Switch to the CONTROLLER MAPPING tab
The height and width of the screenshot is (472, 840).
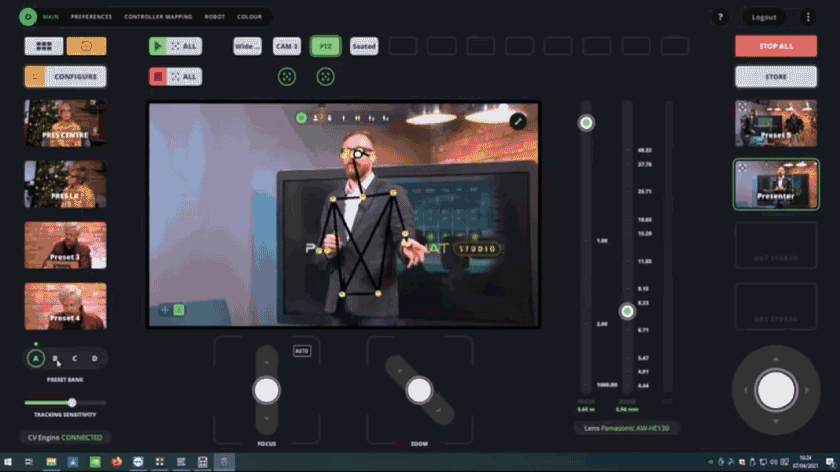158,17
